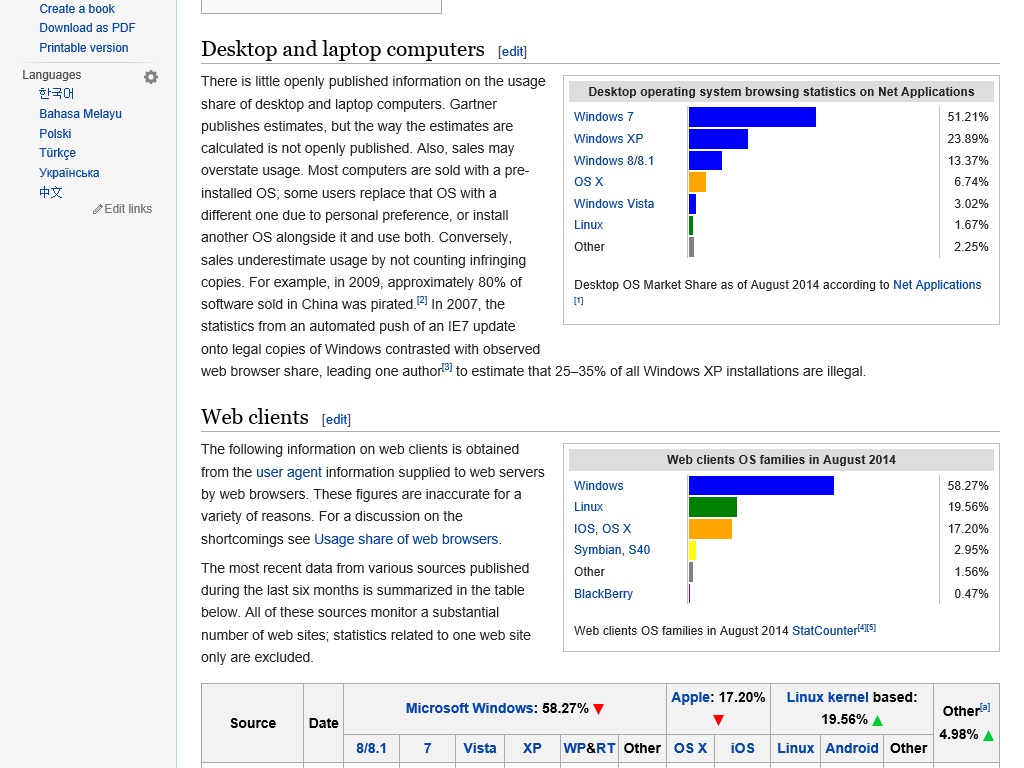Click note [a] next to Other header
The width and height of the screenshot is (1024, 768).
click(x=985, y=707)
